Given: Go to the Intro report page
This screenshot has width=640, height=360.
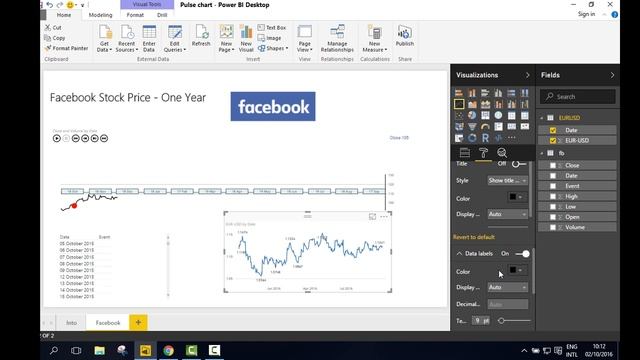Looking at the screenshot, I should tap(71, 322).
